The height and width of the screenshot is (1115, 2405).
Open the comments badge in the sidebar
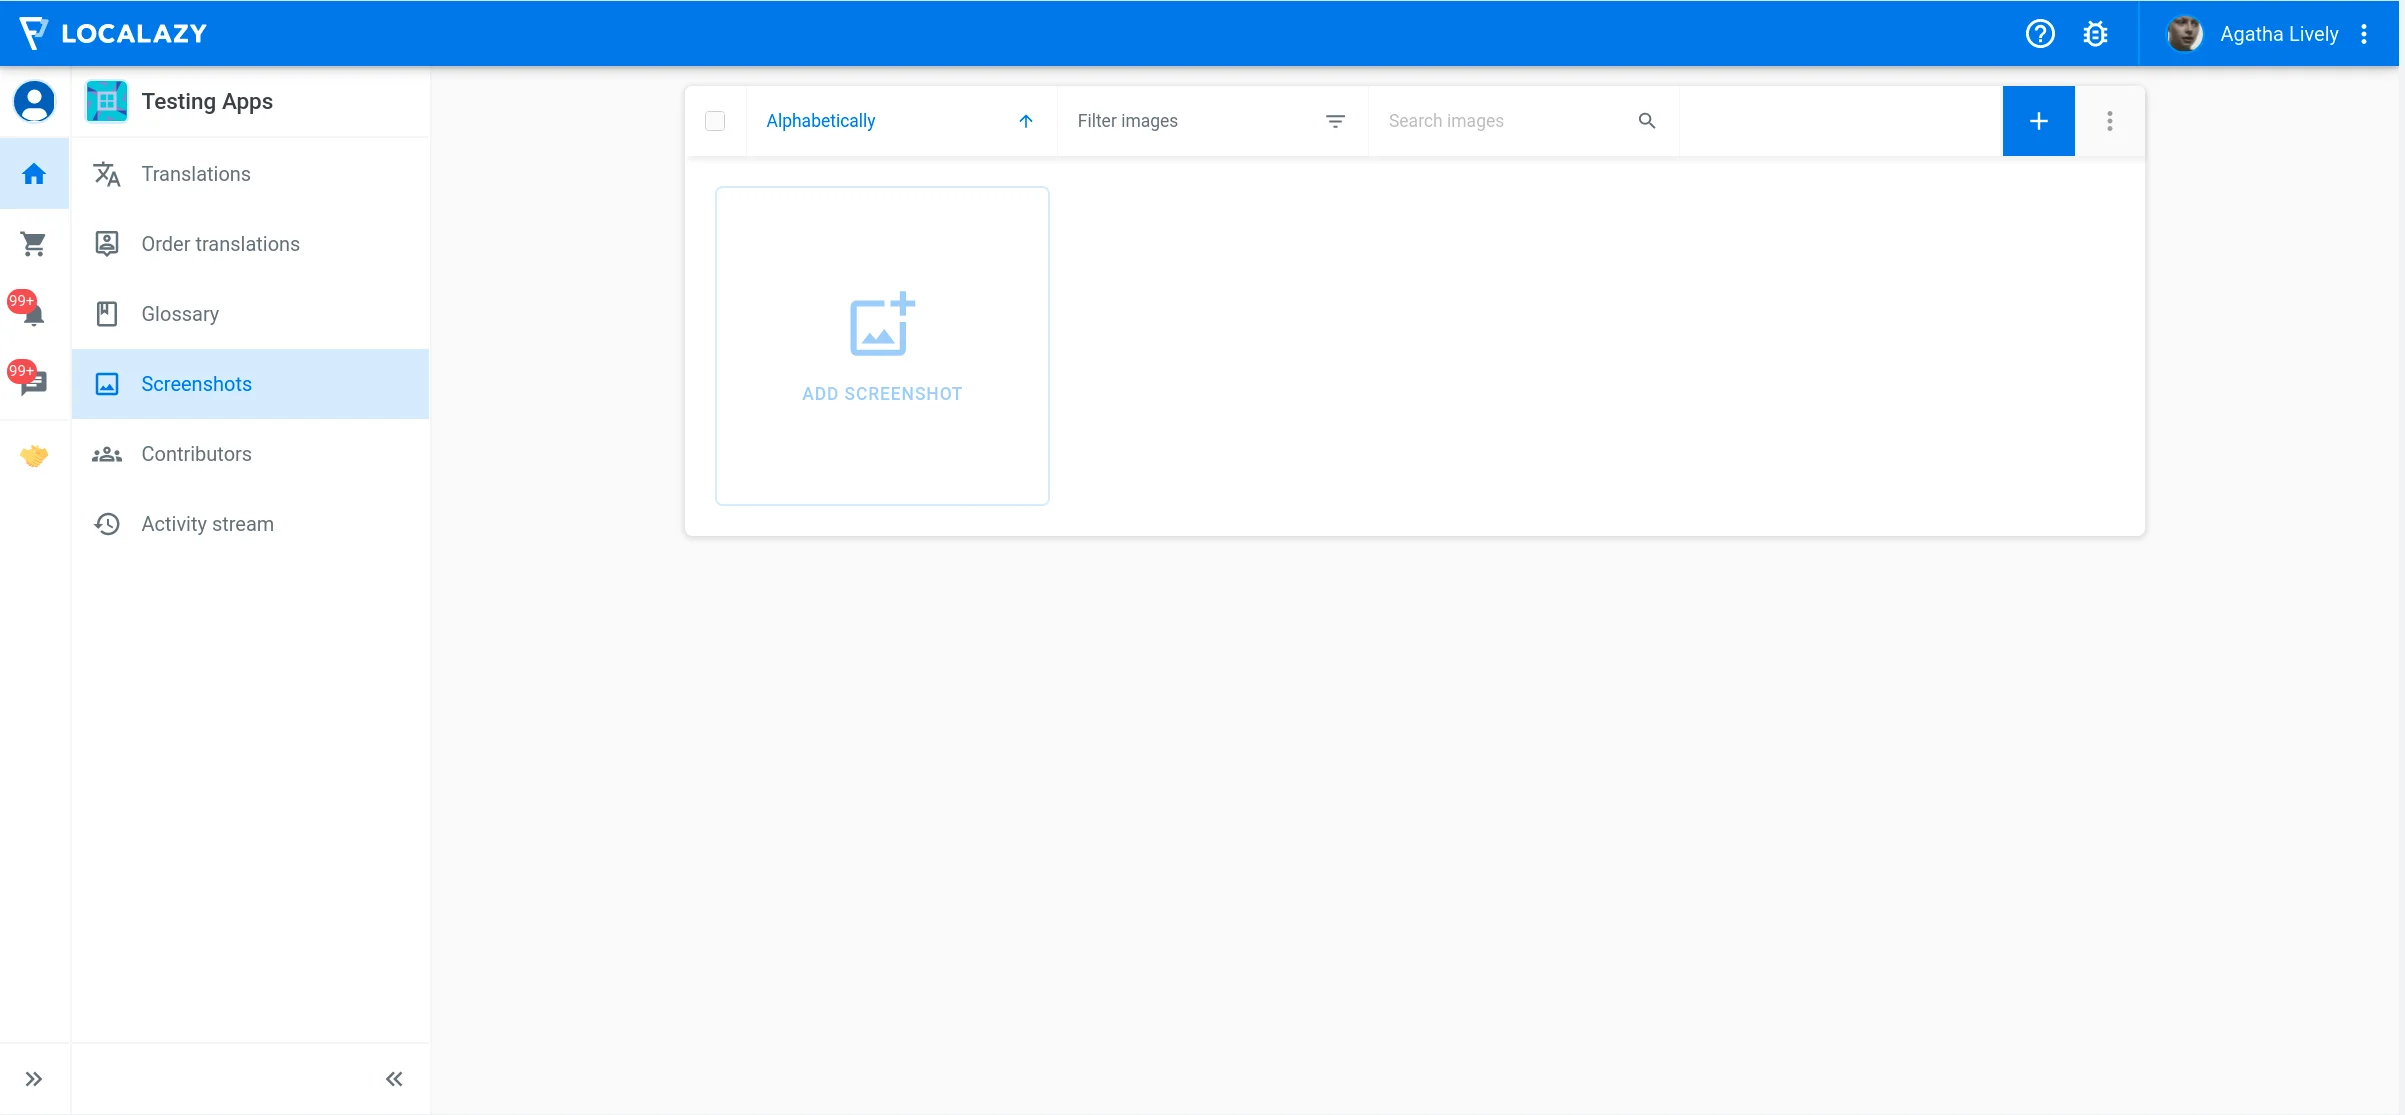point(34,383)
